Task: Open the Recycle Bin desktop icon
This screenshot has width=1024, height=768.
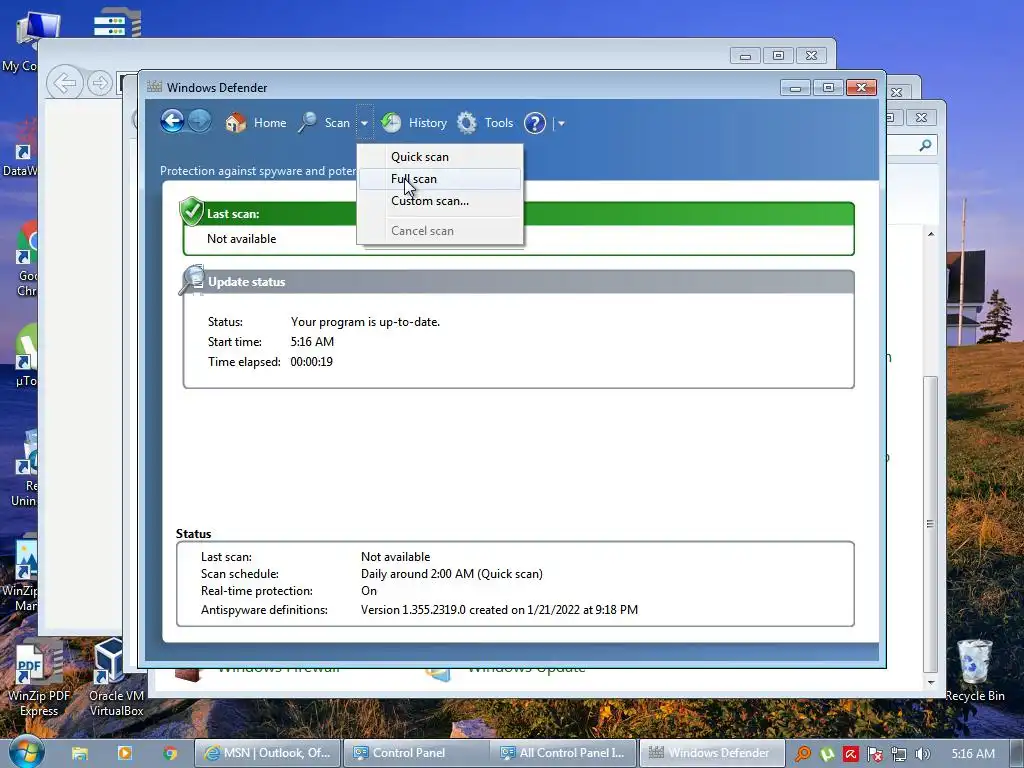Action: pos(974,670)
